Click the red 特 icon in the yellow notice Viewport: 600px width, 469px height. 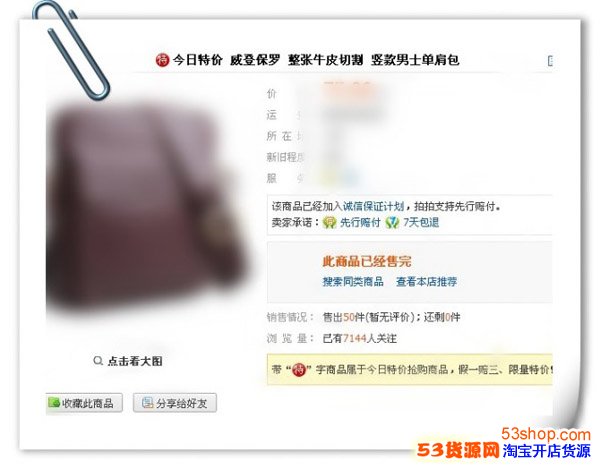[299, 370]
